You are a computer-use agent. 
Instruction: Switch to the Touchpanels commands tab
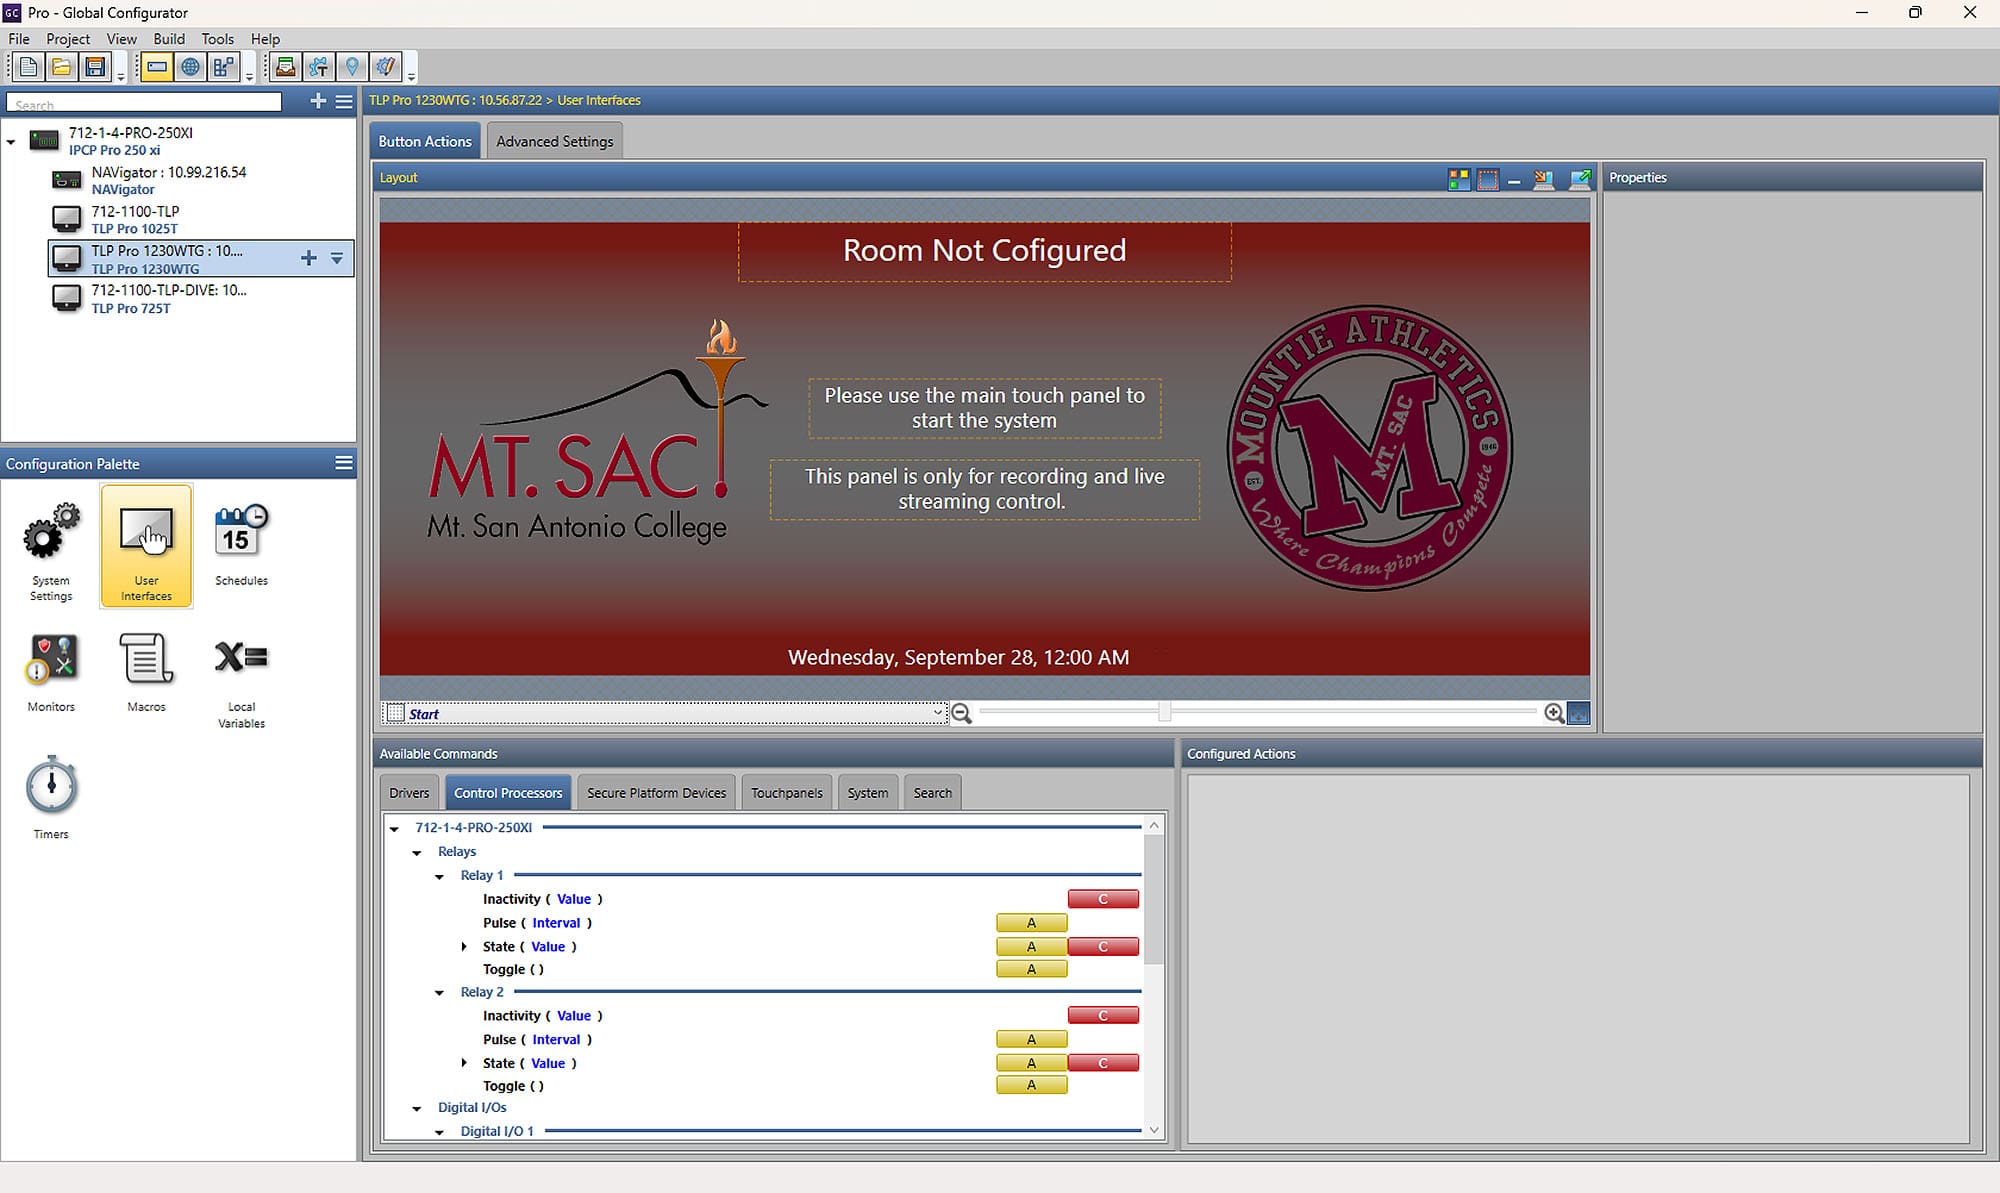[x=787, y=793]
